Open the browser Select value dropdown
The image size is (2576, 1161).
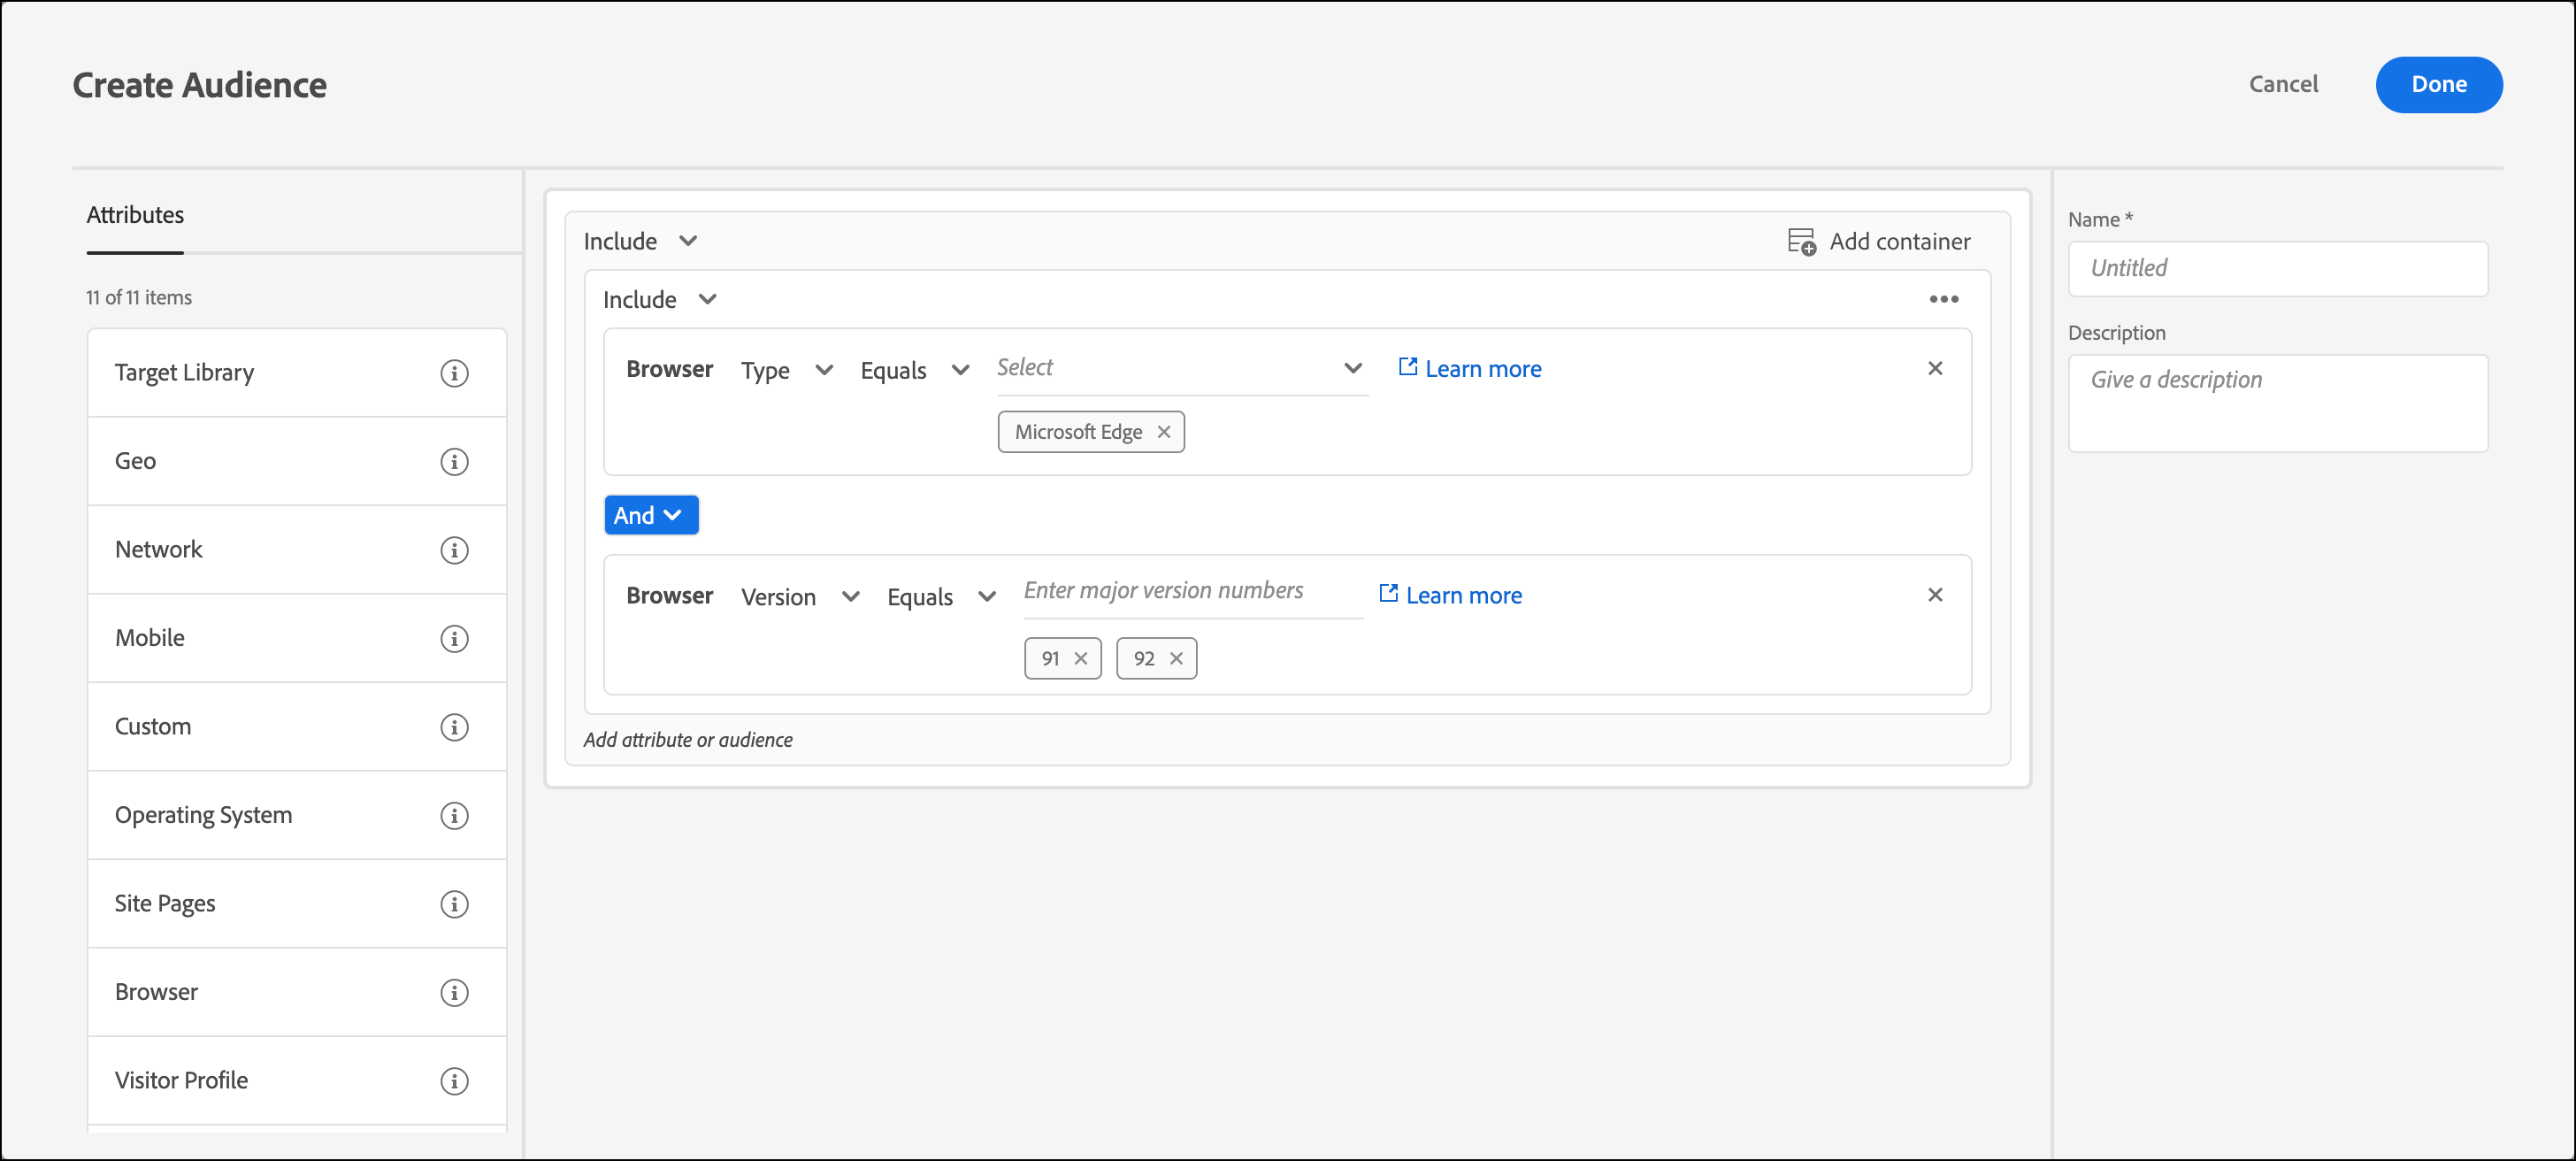coord(1182,368)
